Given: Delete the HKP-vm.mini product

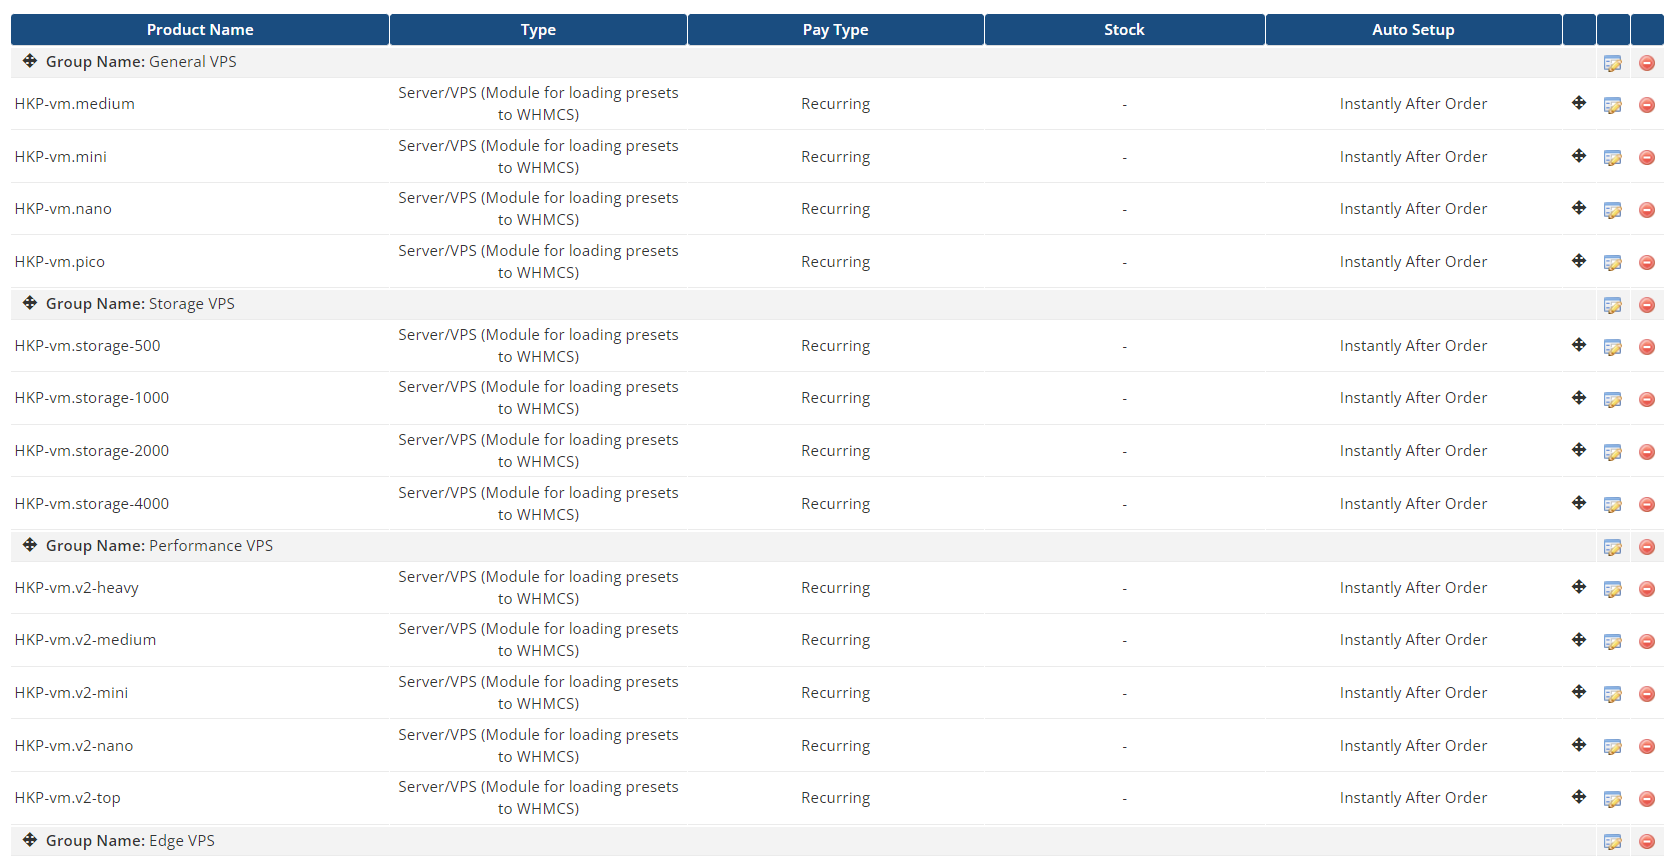Looking at the screenshot, I should [1646, 158].
